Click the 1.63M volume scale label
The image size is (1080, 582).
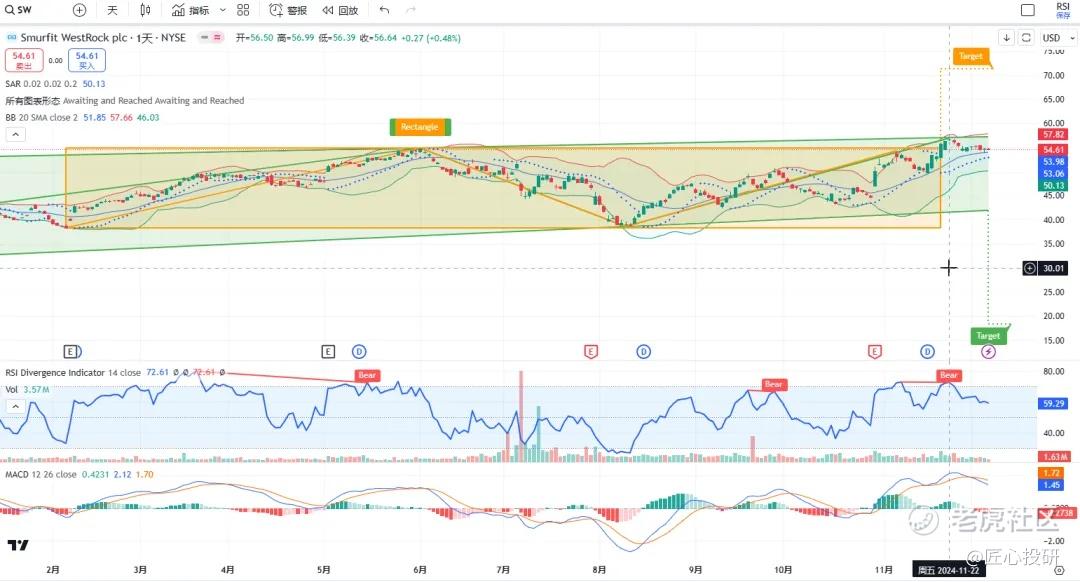pyautogui.click(x=1054, y=457)
